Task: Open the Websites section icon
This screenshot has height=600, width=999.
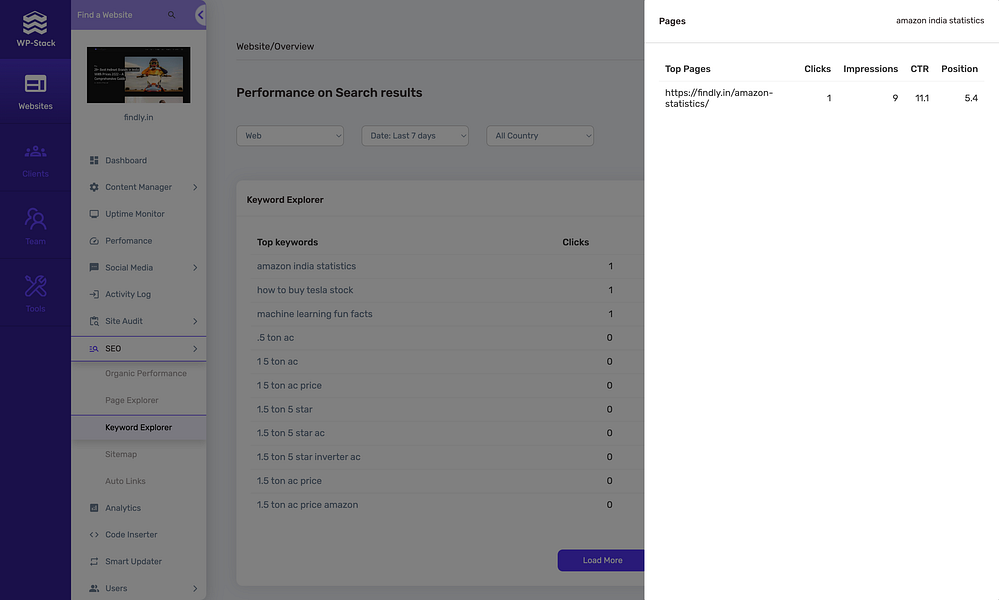Action: coord(35,83)
